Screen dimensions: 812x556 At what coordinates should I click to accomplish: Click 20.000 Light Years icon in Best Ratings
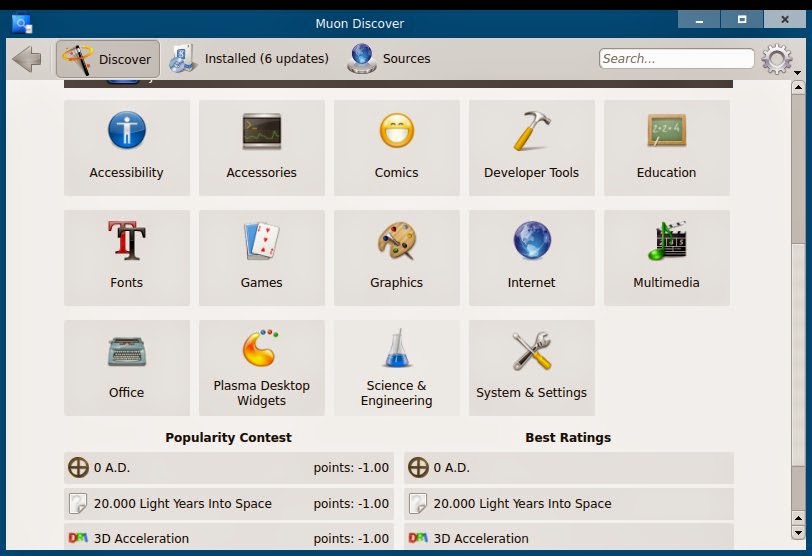click(418, 503)
